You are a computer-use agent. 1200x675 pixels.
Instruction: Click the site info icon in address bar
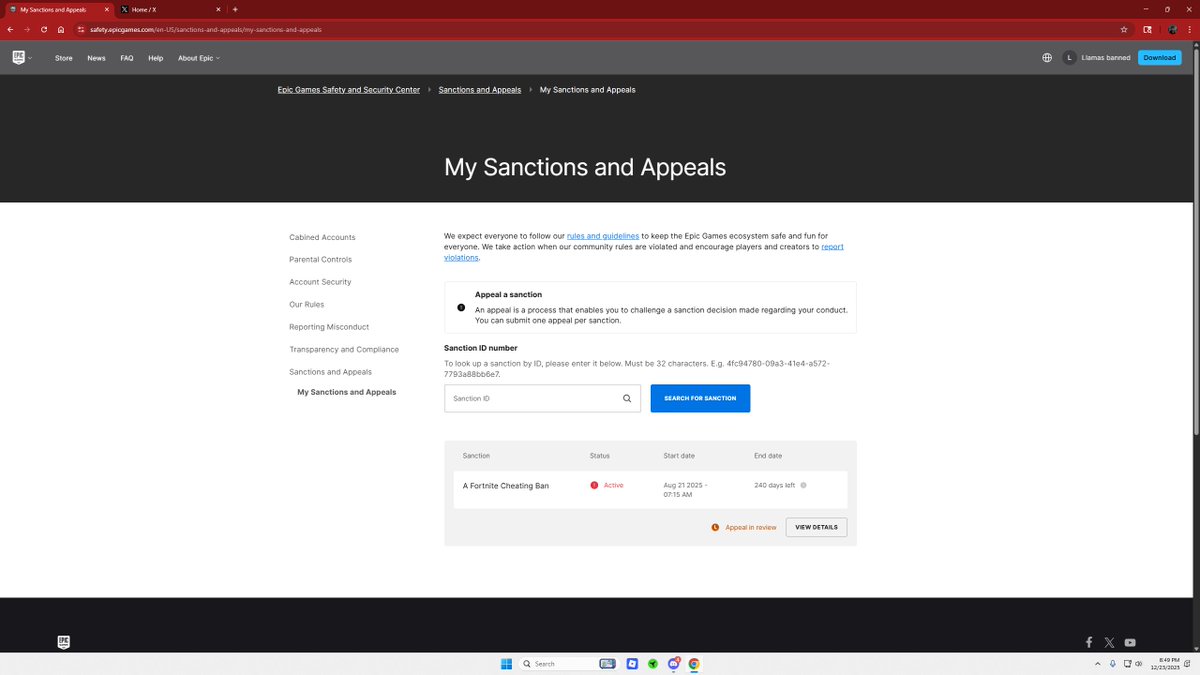(x=82, y=29)
